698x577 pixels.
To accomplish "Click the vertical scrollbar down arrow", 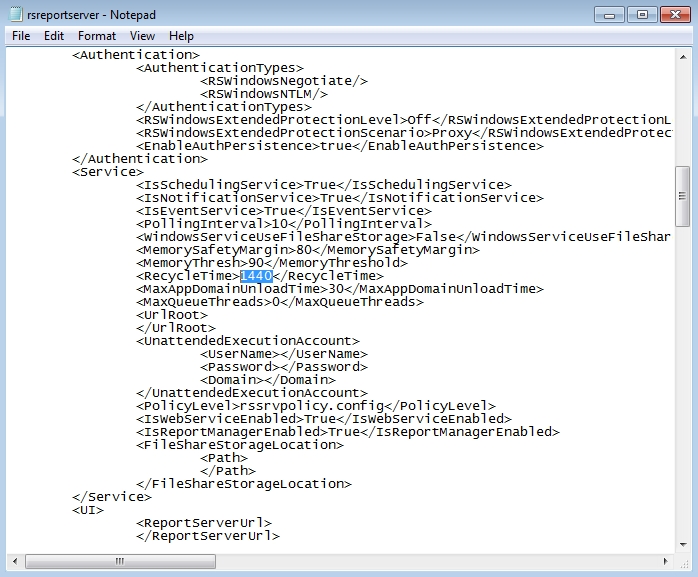I will click(x=683, y=544).
